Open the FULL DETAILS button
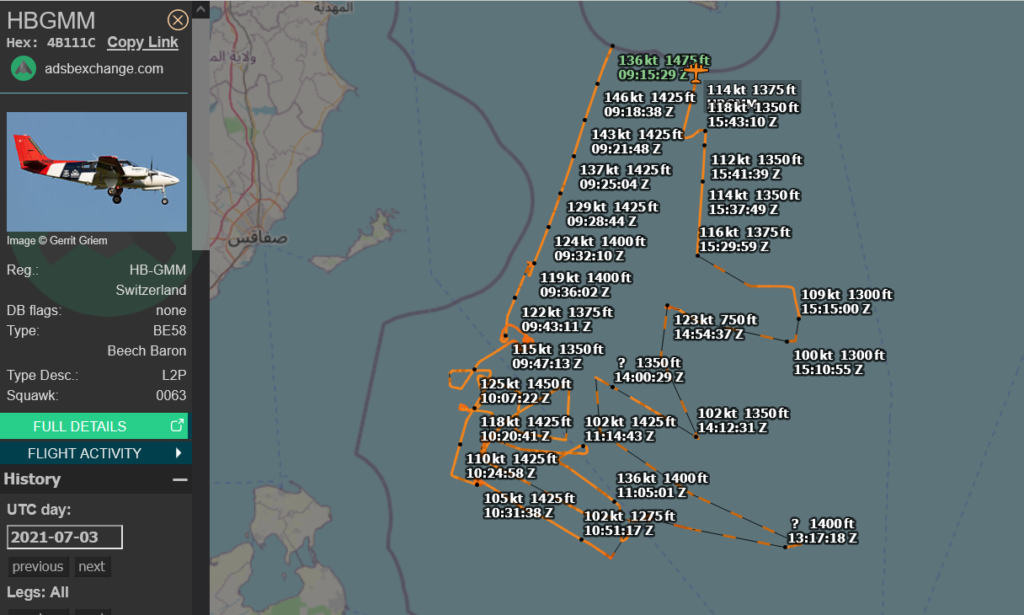 (80, 426)
